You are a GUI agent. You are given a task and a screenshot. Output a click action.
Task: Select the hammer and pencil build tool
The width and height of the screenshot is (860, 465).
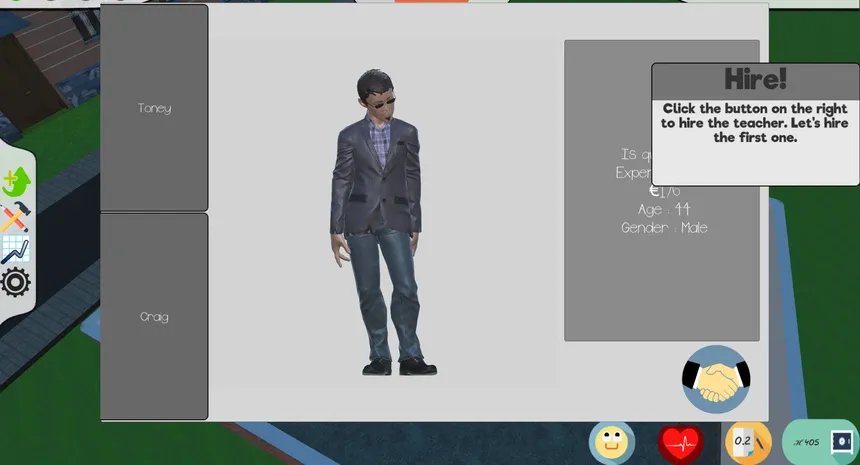(15, 216)
